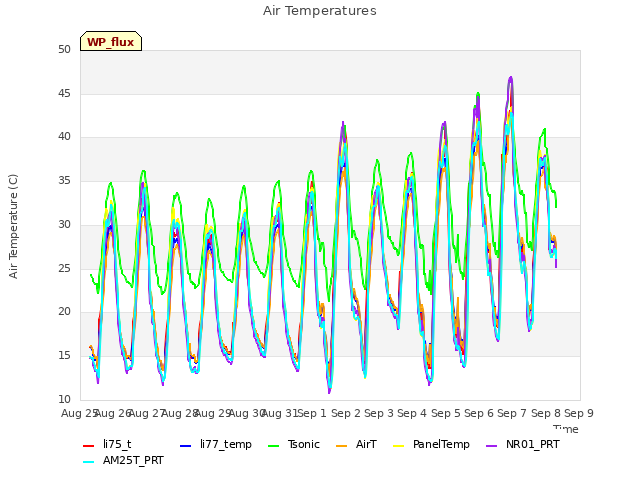Click the Air Temperatures chart title
This screenshot has width=640, height=480.
(x=320, y=11)
